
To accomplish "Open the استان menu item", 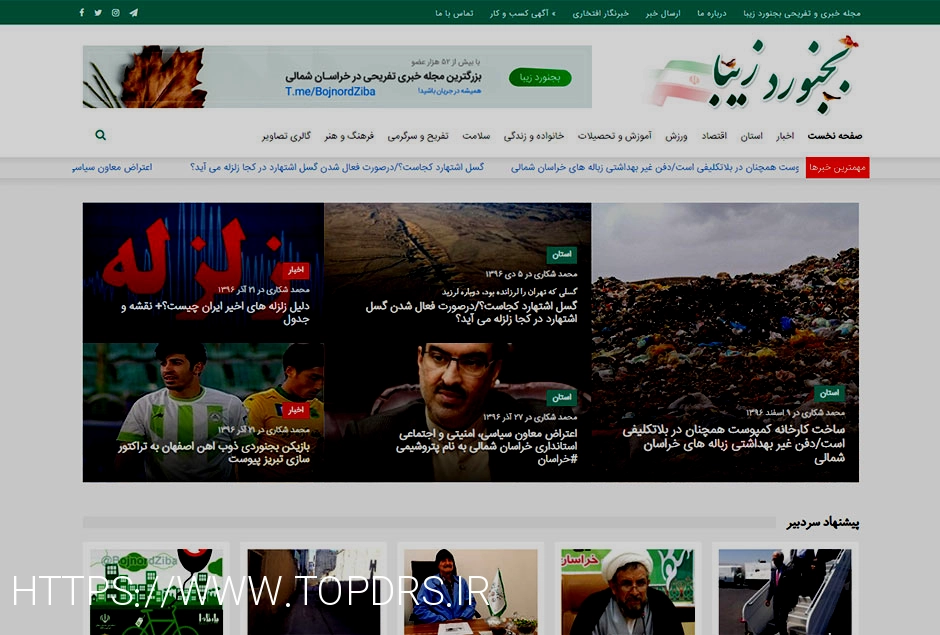I will pyautogui.click(x=751, y=136).
